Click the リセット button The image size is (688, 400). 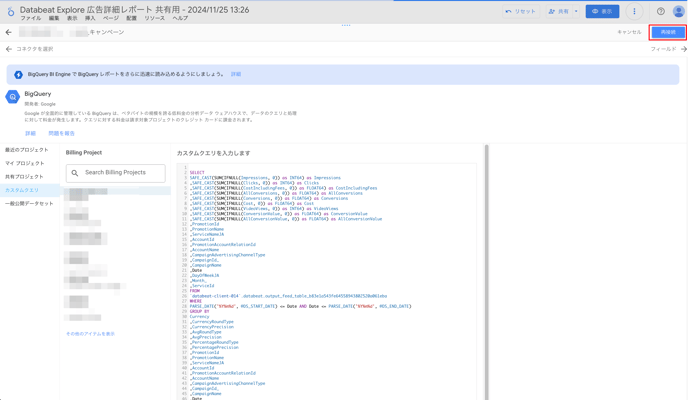[x=520, y=11]
